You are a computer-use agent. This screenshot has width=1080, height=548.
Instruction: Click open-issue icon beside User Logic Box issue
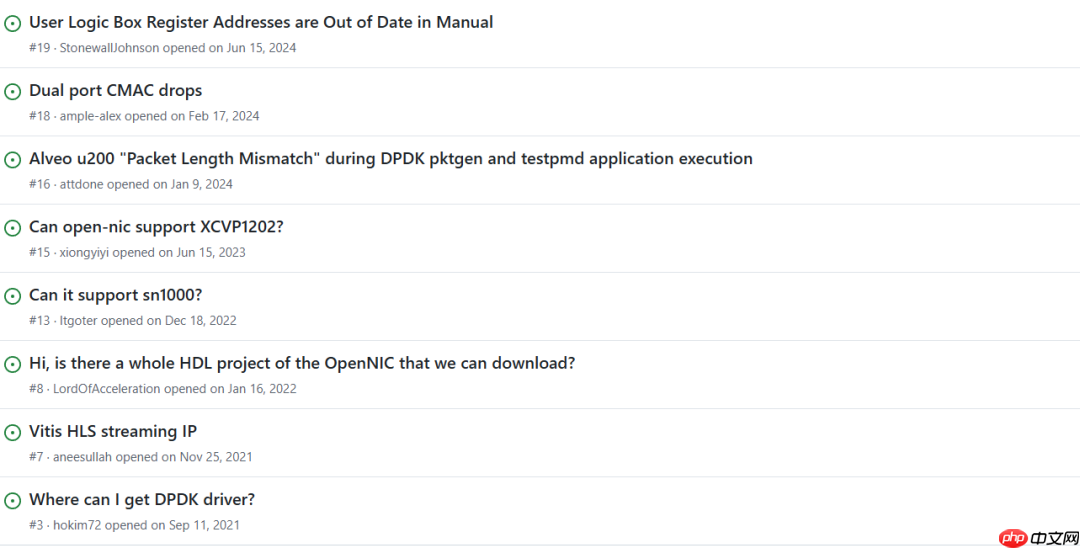[x=13, y=23]
